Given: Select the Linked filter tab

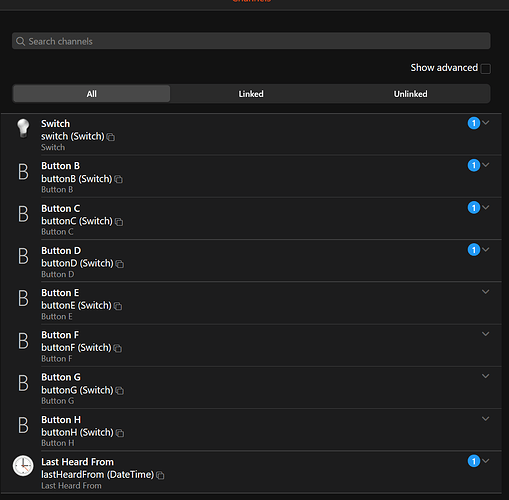Looking at the screenshot, I should click(x=251, y=94).
